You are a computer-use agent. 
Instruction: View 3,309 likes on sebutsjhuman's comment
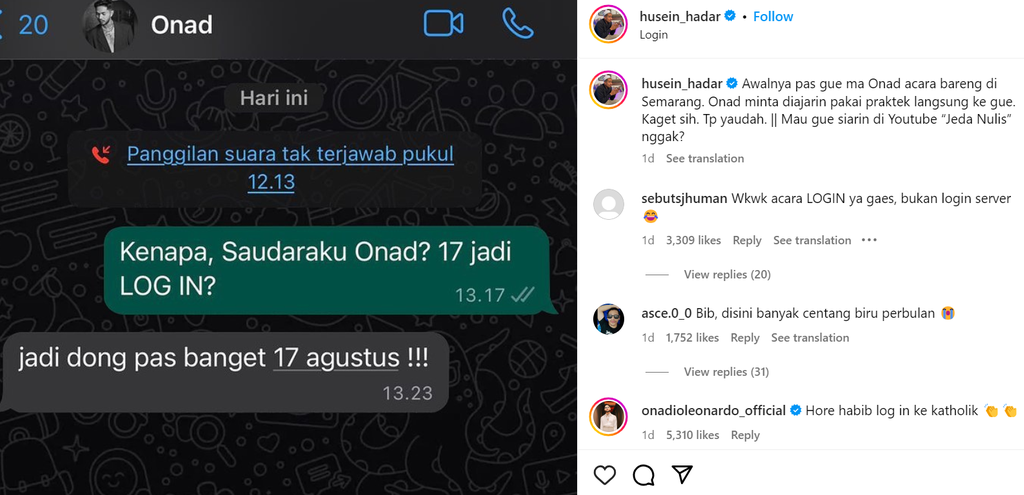click(x=693, y=240)
